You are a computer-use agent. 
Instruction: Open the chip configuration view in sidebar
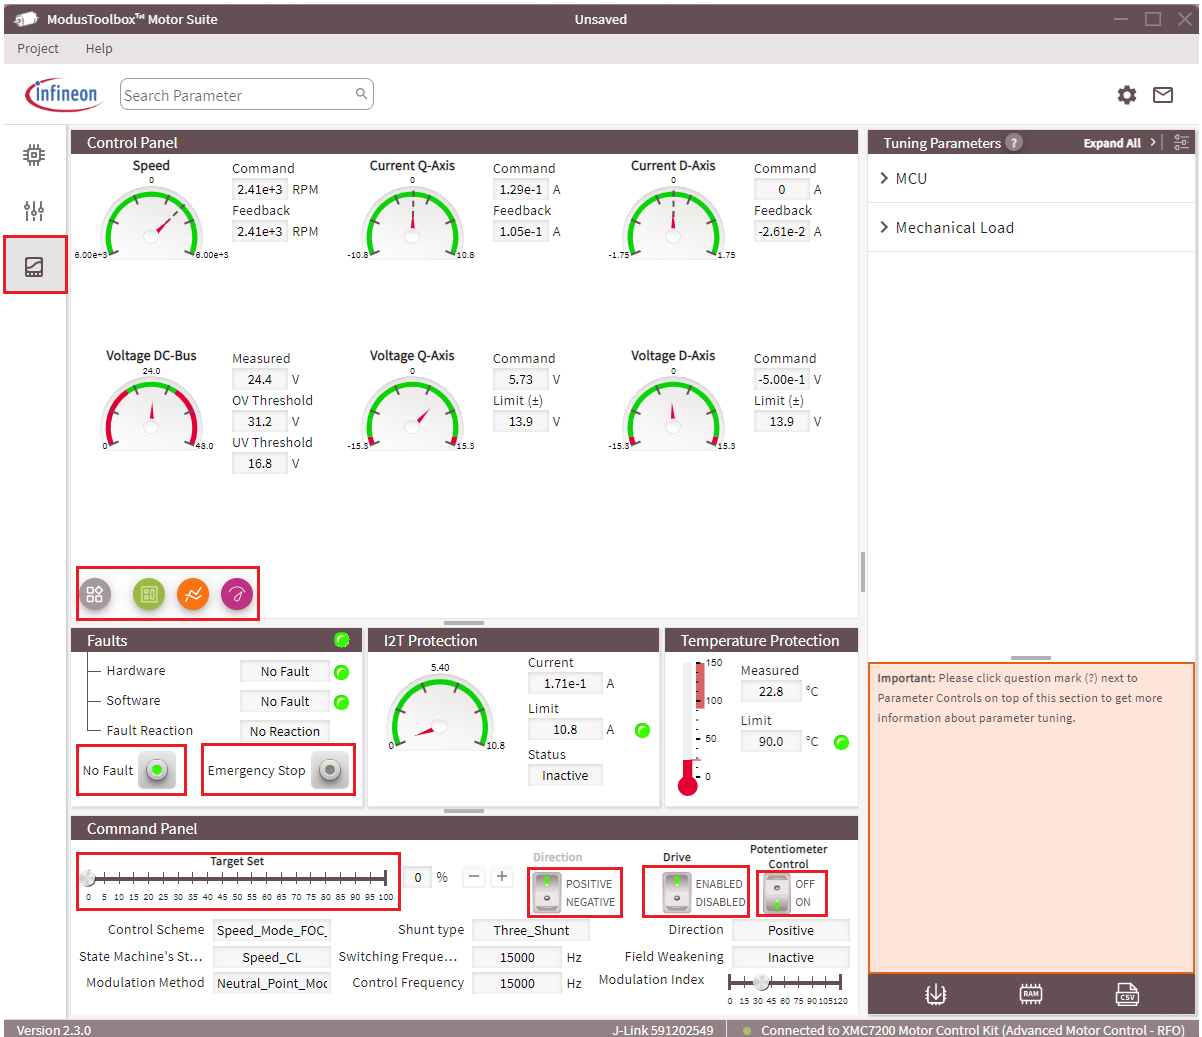point(34,155)
